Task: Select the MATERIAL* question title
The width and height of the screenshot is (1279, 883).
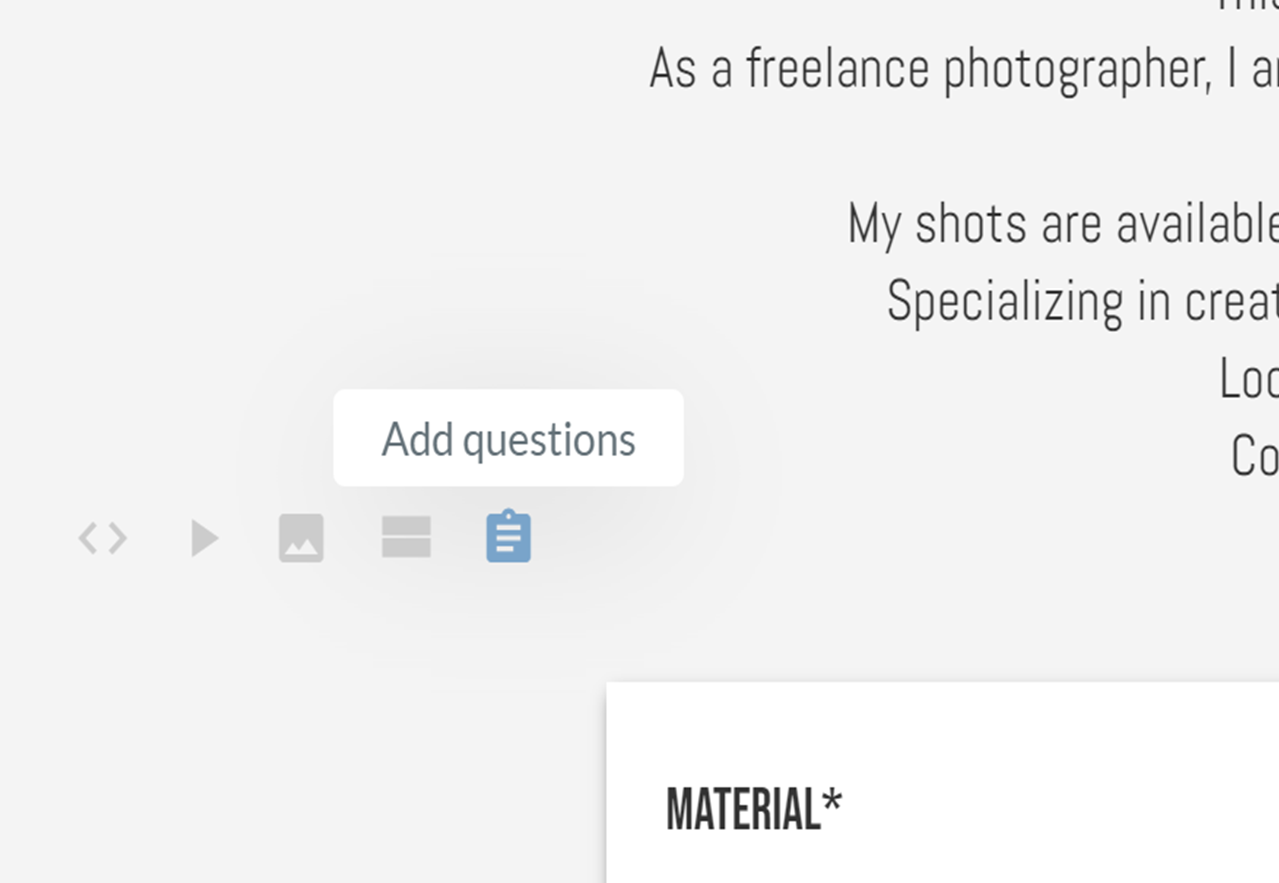Action: pos(754,809)
